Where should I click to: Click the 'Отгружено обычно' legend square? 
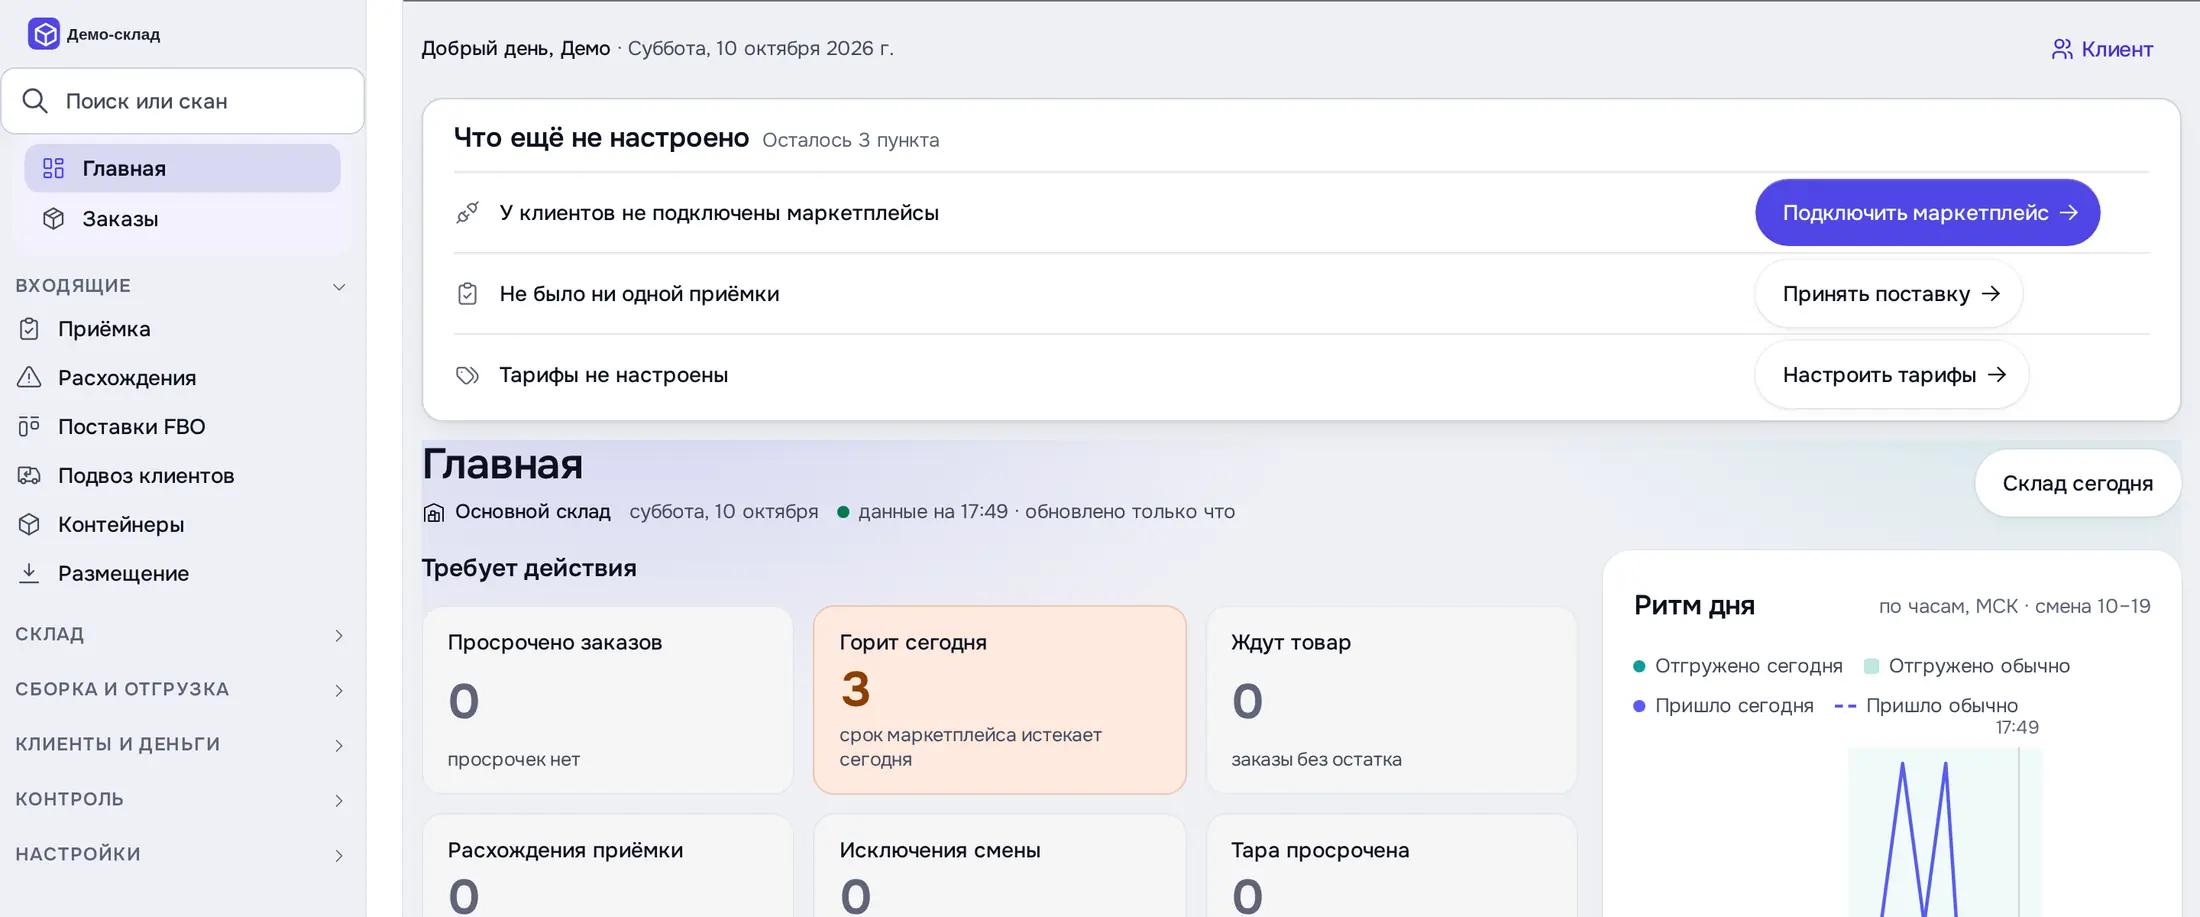(1871, 666)
